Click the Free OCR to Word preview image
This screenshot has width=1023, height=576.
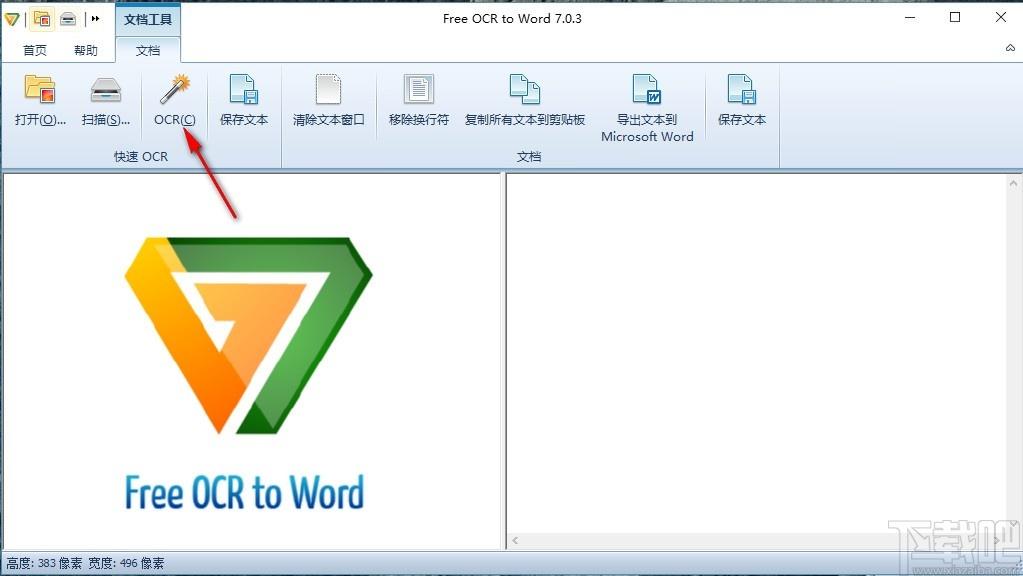[x=248, y=372]
